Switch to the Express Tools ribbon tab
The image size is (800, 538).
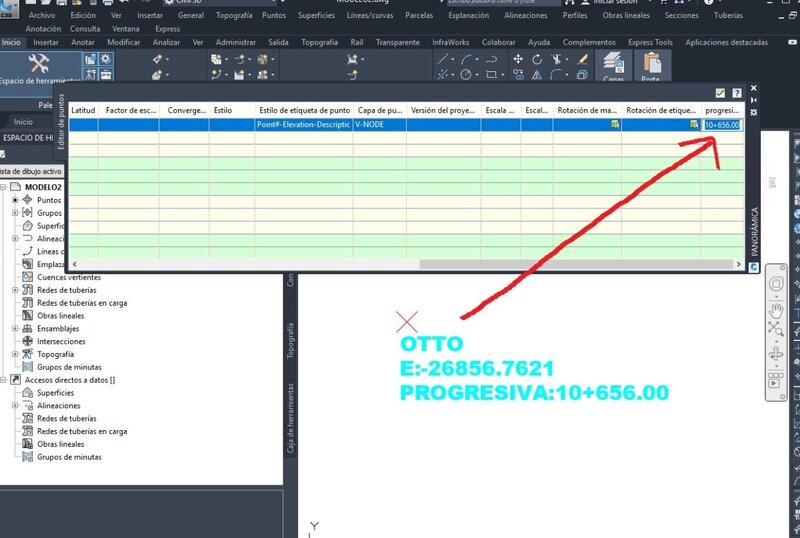pos(650,43)
